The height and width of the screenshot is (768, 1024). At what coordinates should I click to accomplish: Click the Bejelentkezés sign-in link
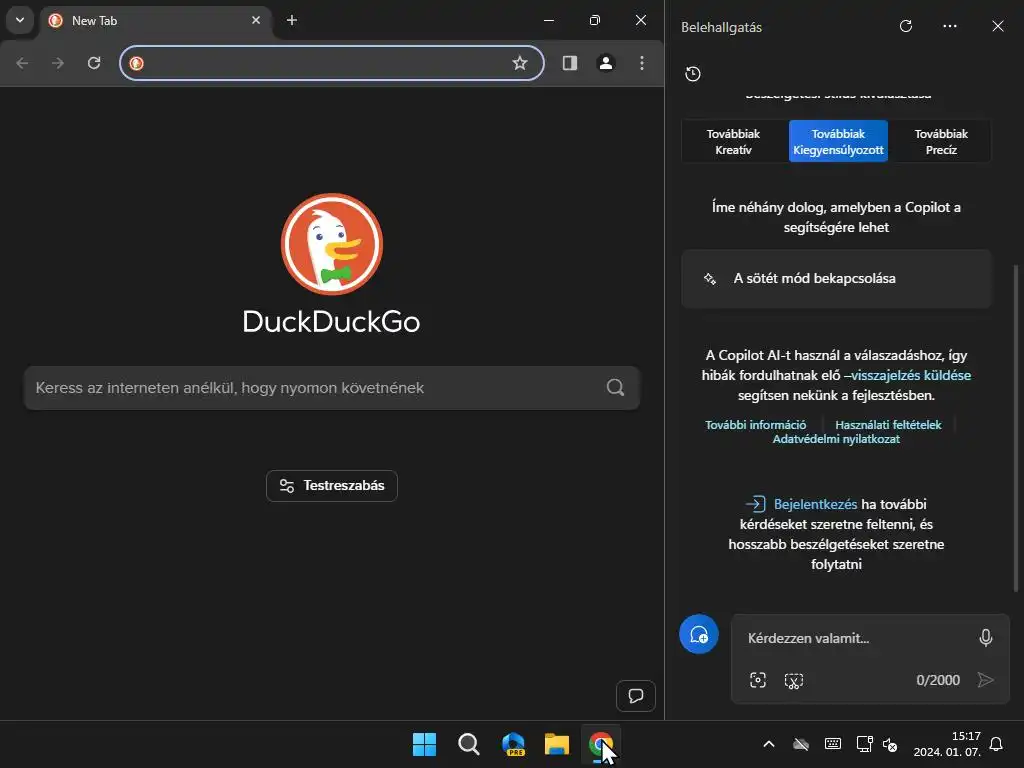(x=815, y=504)
